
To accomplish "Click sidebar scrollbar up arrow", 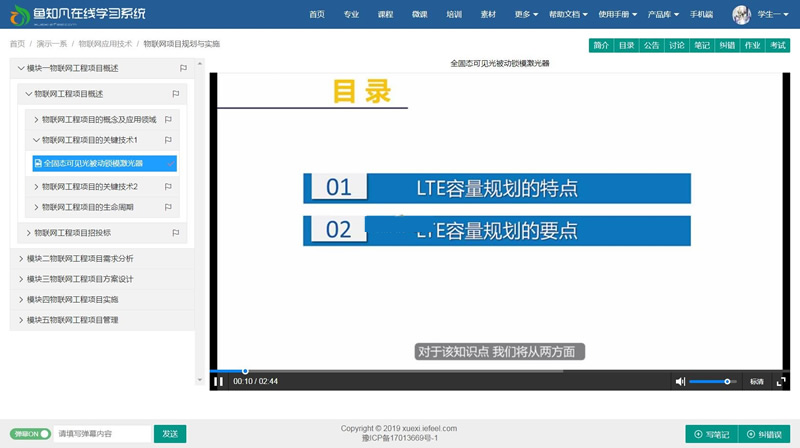I will (199, 64).
